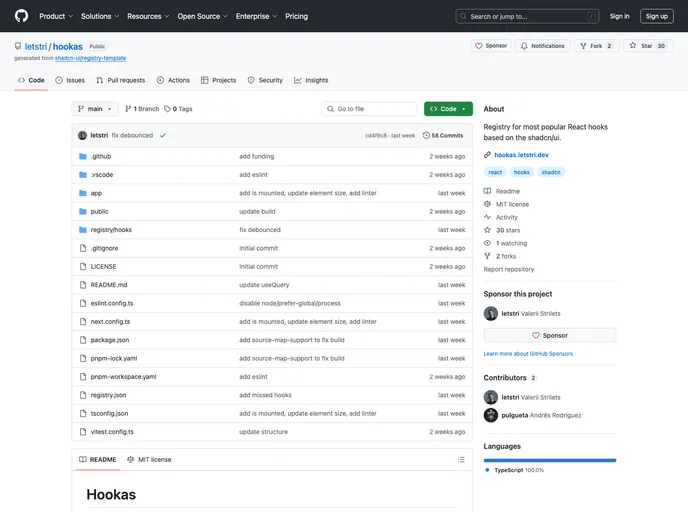Switch to the MIT license tab

pos(149,460)
